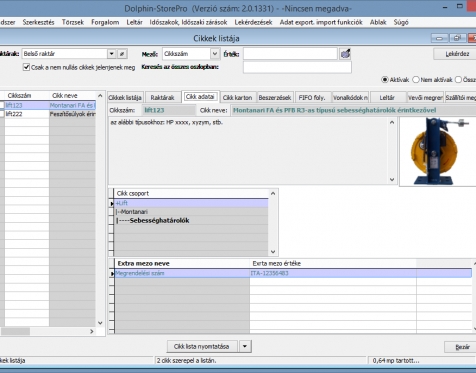Open the Lekérdezések menu
Screen dimensions: 476x373
(x=253, y=22)
